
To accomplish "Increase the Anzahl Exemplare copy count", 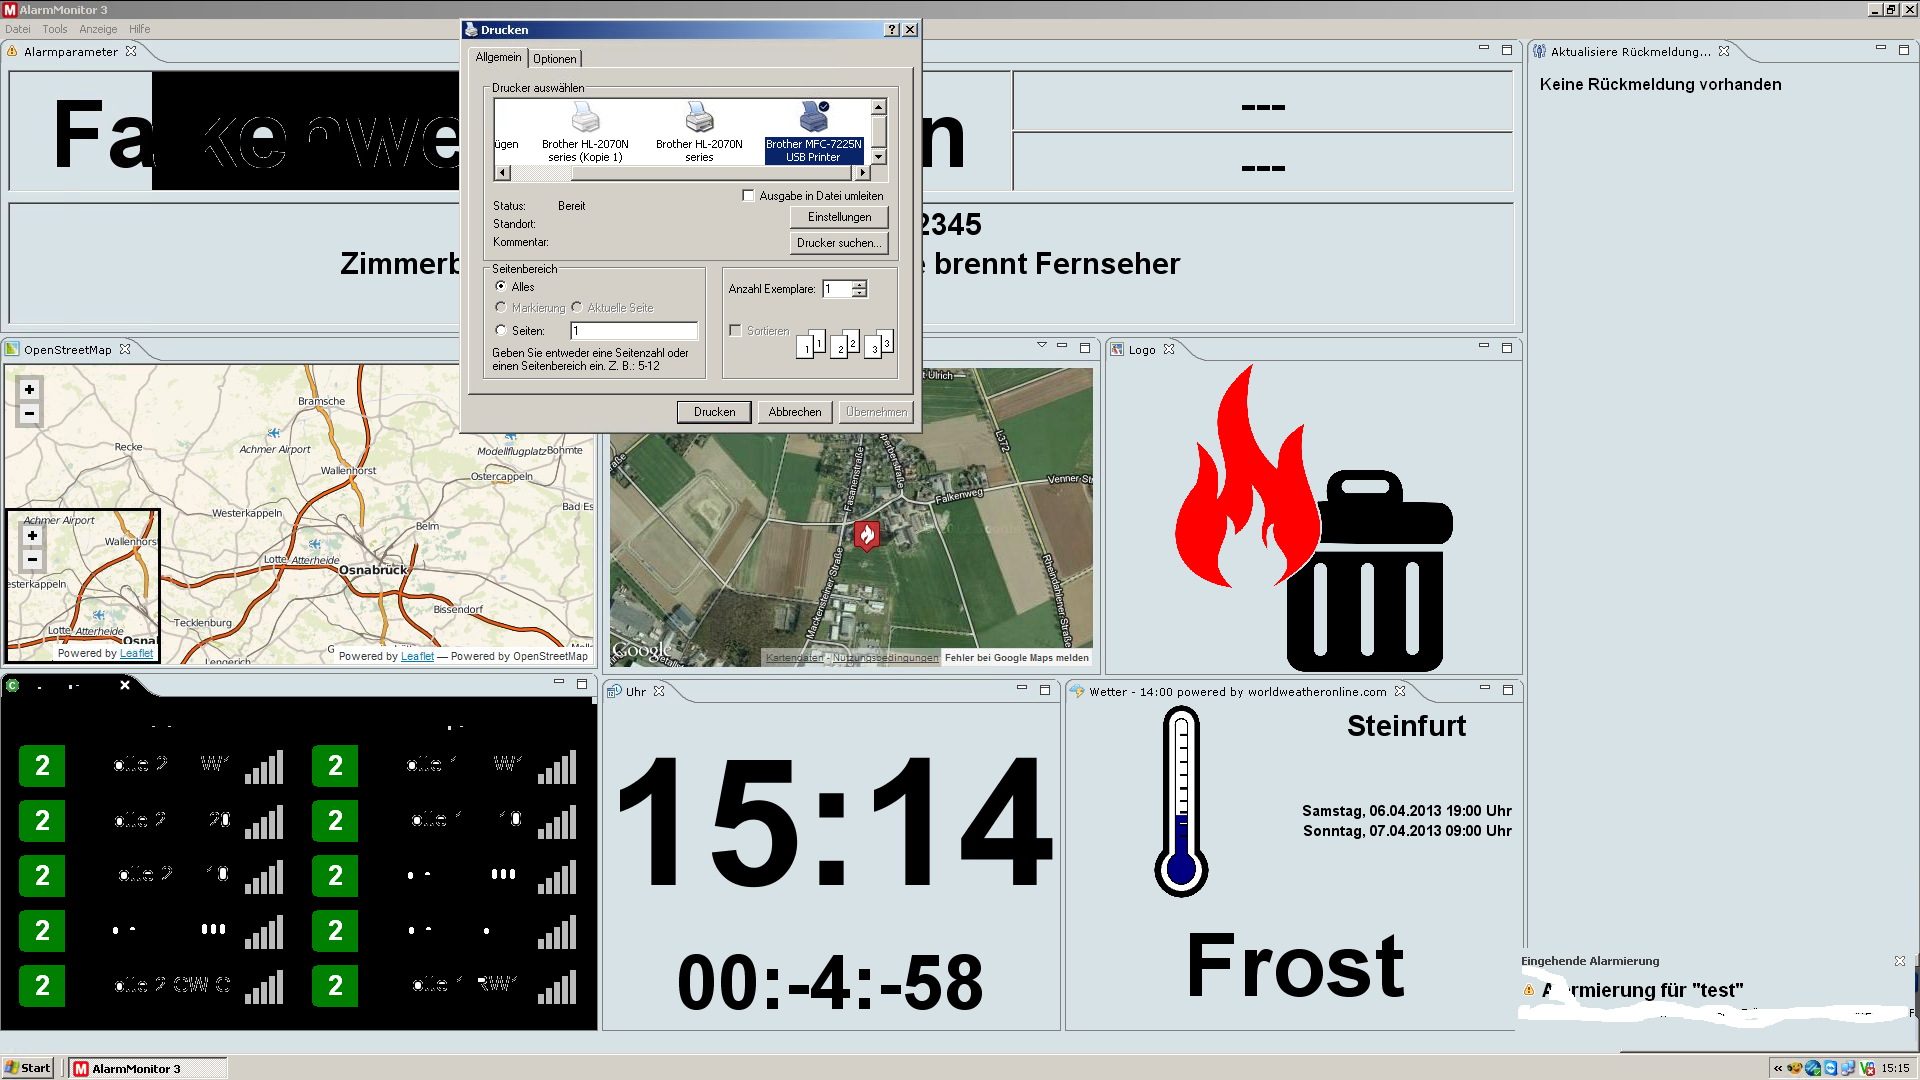I will 859,284.
